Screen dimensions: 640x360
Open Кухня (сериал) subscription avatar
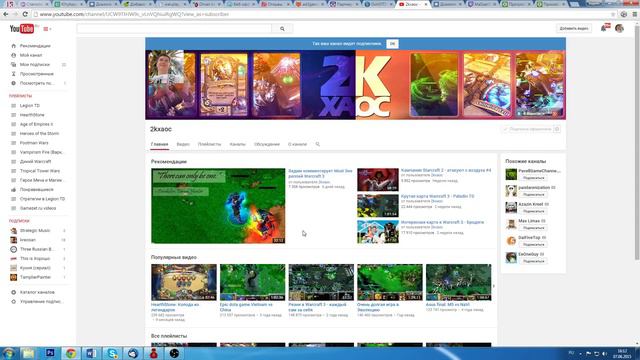tap(13, 268)
